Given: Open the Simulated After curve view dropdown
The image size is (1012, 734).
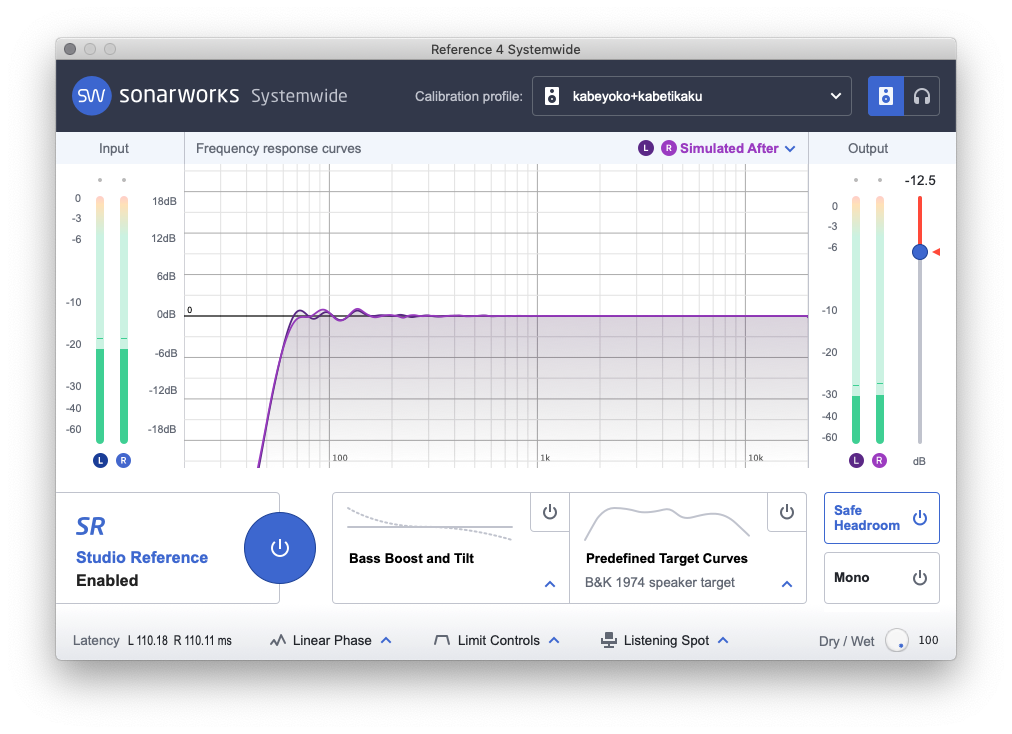Looking at the screenshot, I should pyautogui.click(x=738, y=148).
